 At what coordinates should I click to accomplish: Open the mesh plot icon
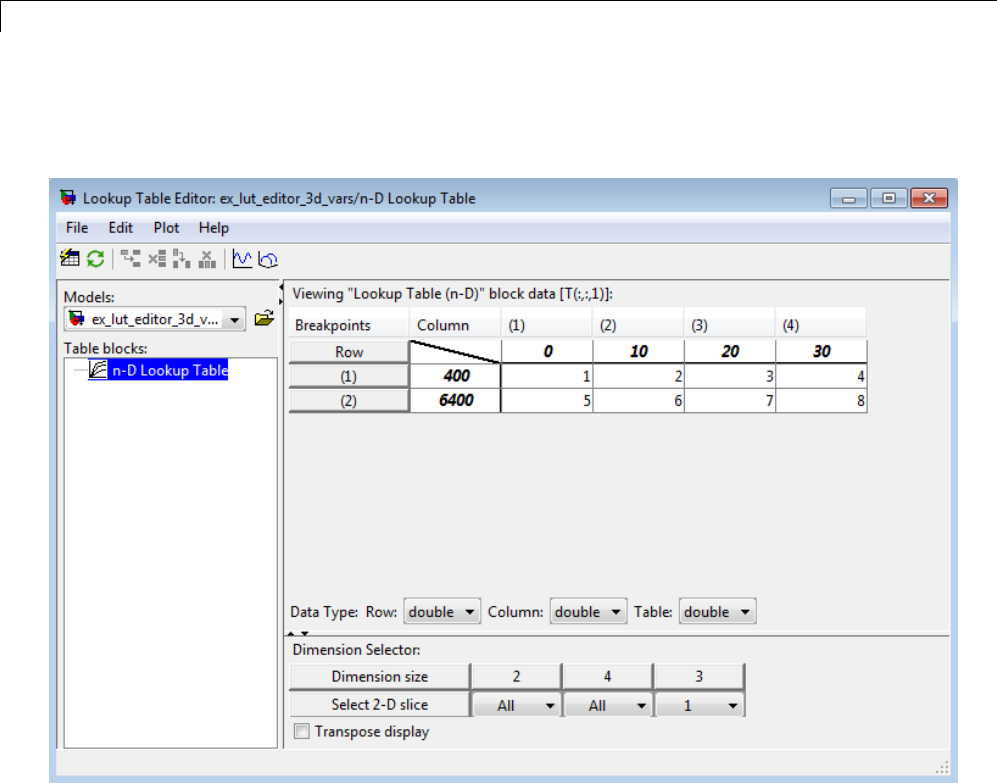coord(268,259)
